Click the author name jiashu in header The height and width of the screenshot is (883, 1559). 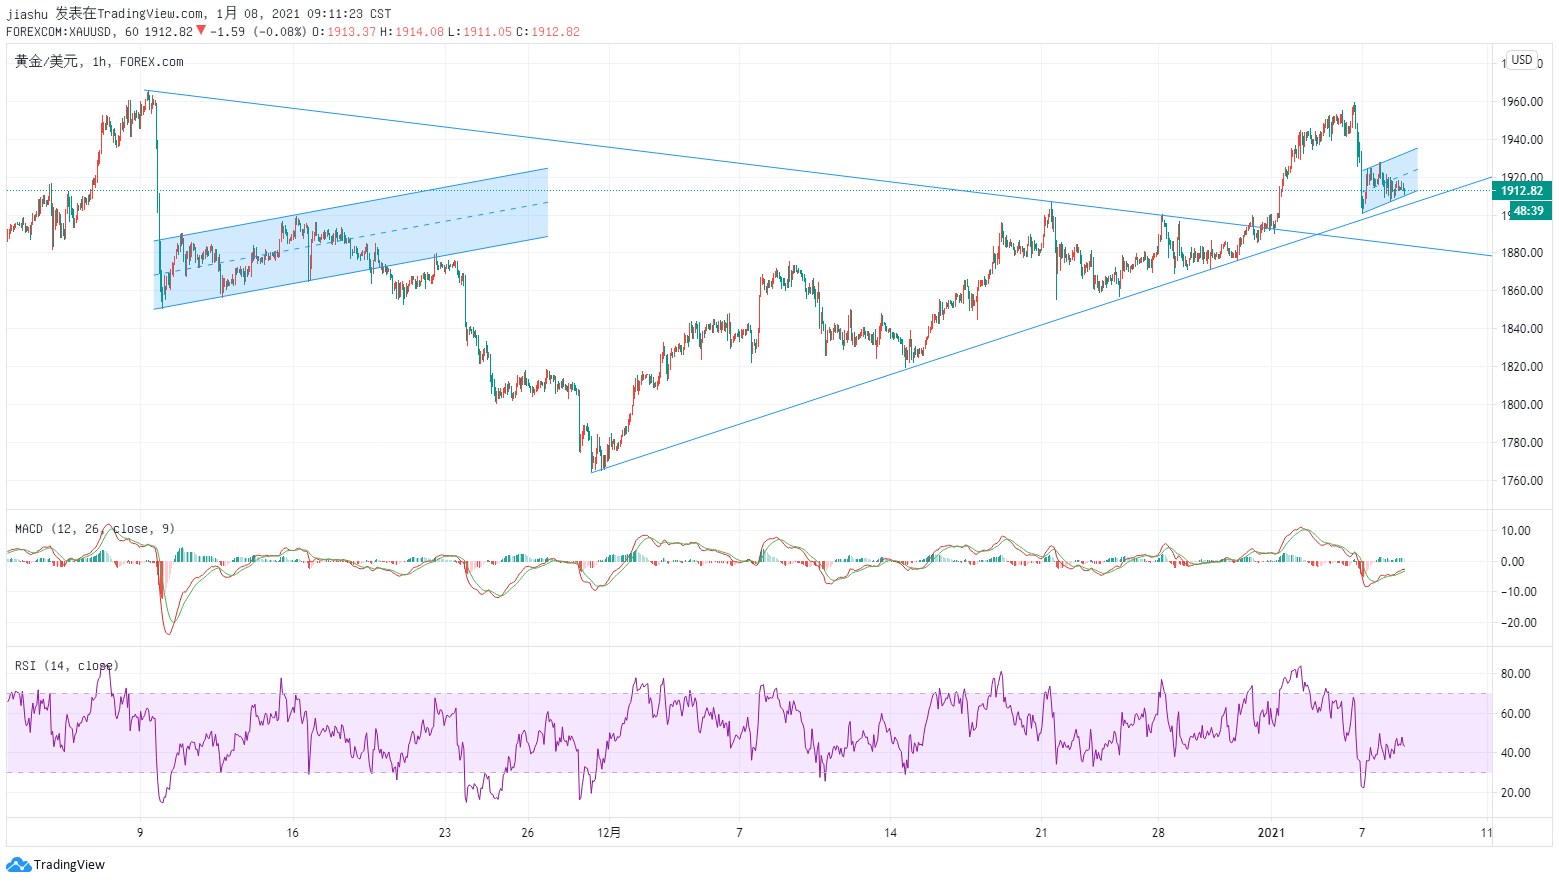tap(27, 14)
